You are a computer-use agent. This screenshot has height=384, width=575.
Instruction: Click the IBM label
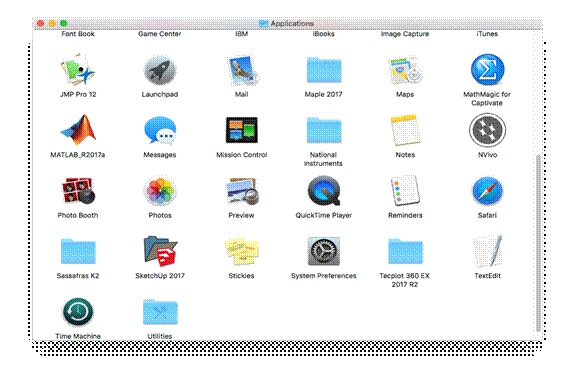coord(242,34)
